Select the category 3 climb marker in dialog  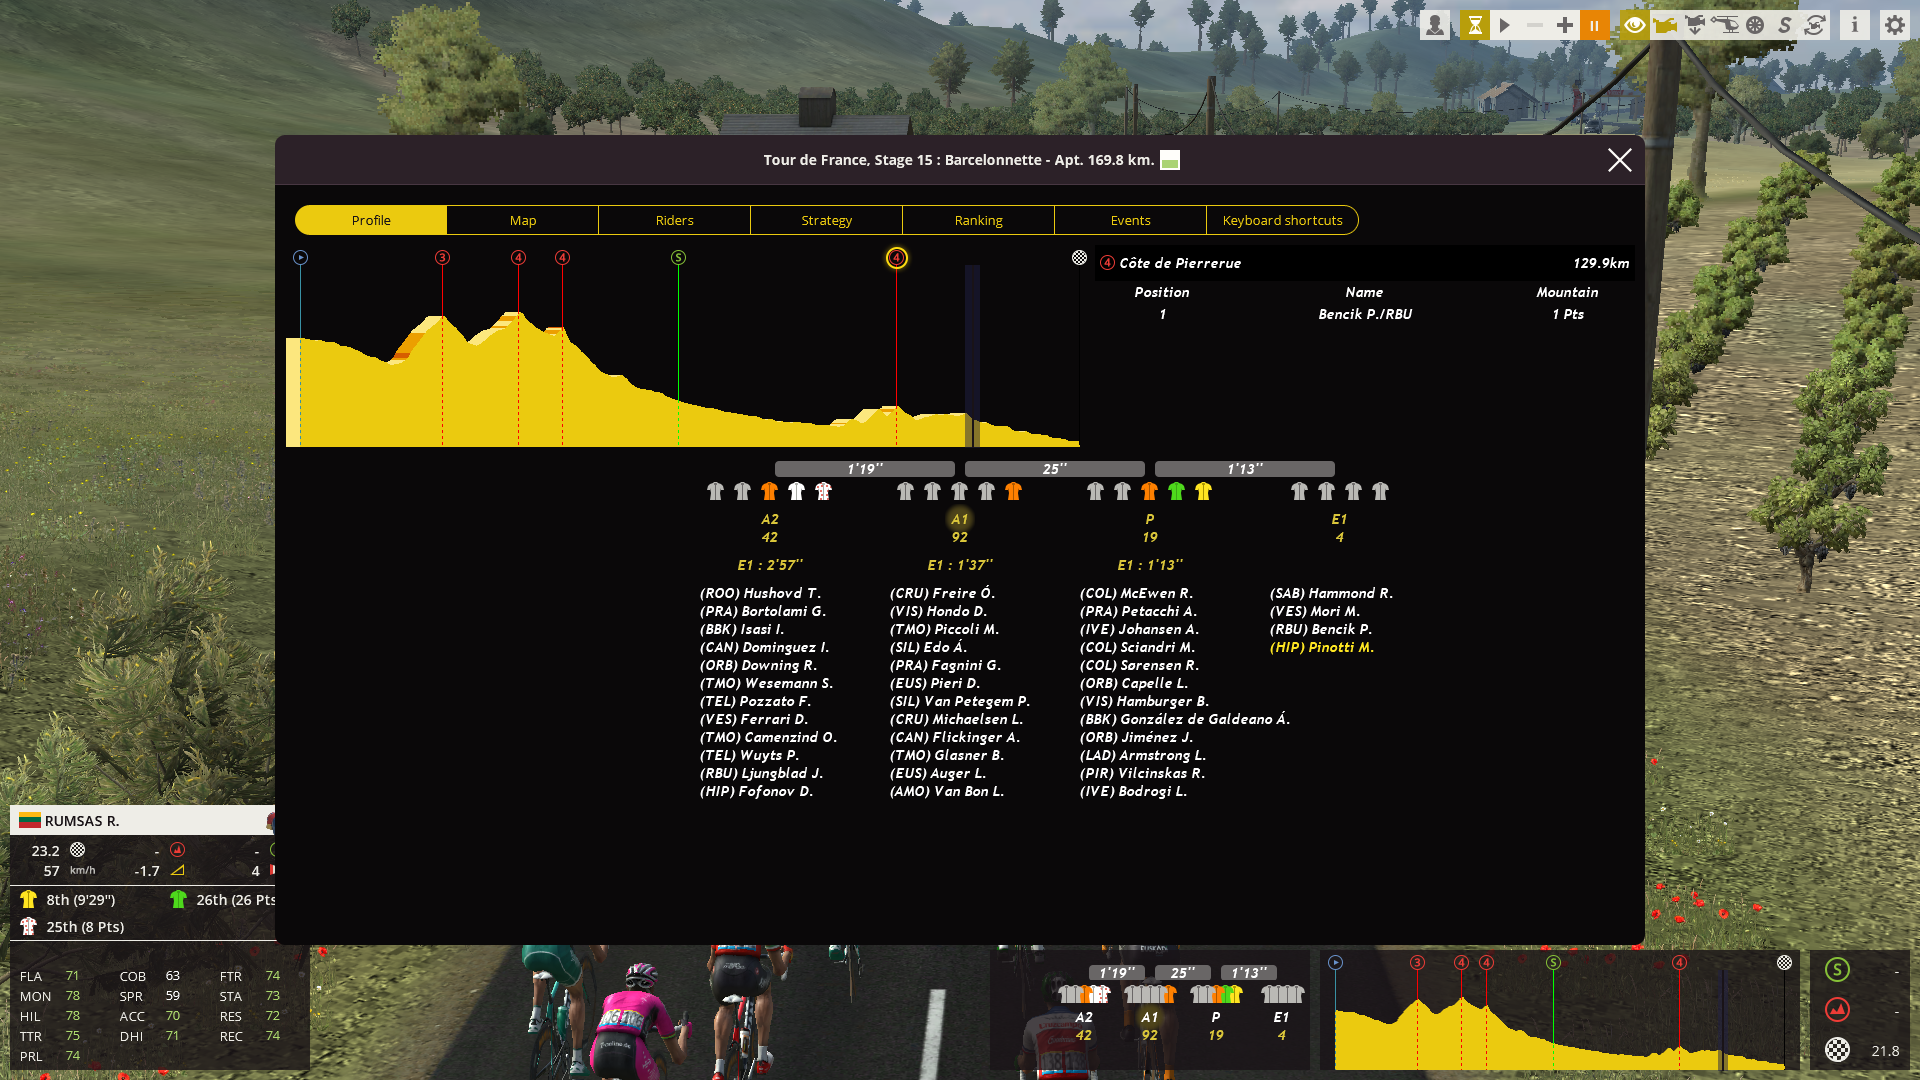point(442,258)
